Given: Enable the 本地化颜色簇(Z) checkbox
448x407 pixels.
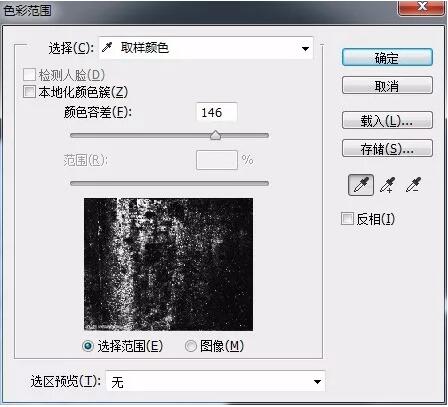Looking at the screenshot, I should [x=29, y=92].
